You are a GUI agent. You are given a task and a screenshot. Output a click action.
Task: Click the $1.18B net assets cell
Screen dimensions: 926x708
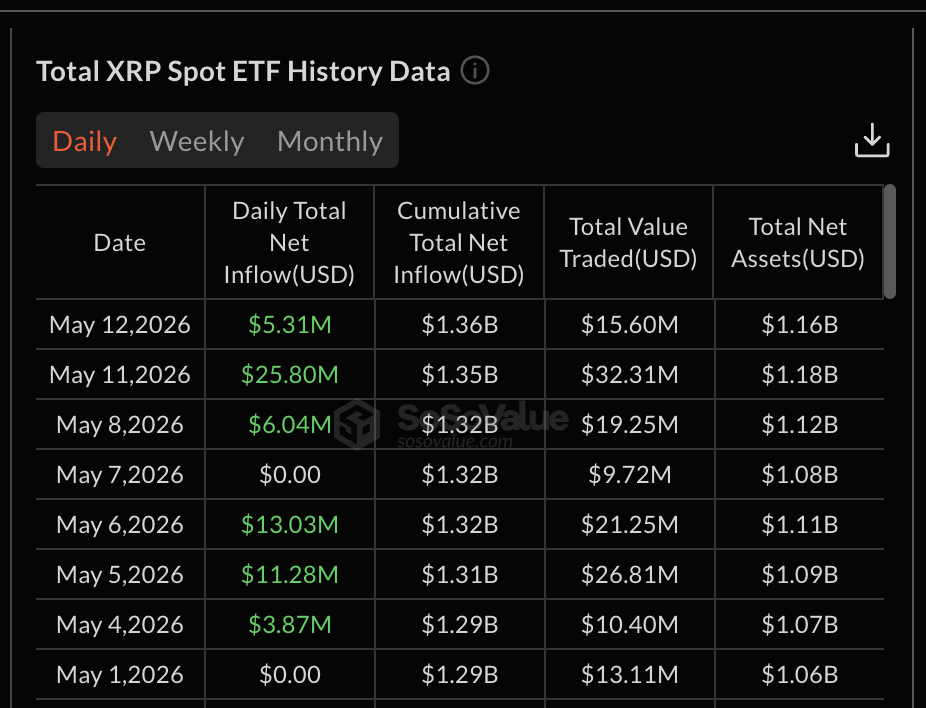pyautogui.click(x=800, y=374)
